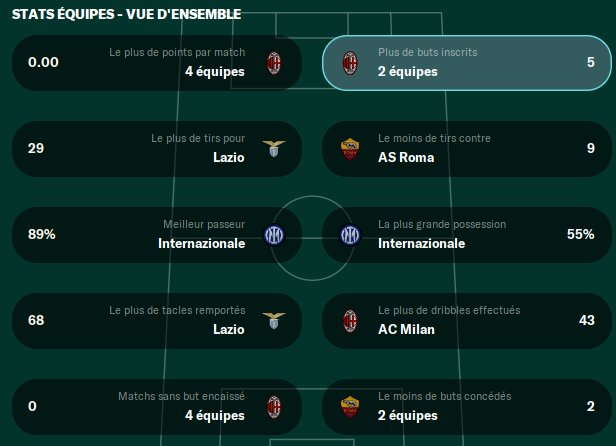Open 4 équipes list under Matchs sans but encaissé
This screenshot has height=446, width=616.
215,416
